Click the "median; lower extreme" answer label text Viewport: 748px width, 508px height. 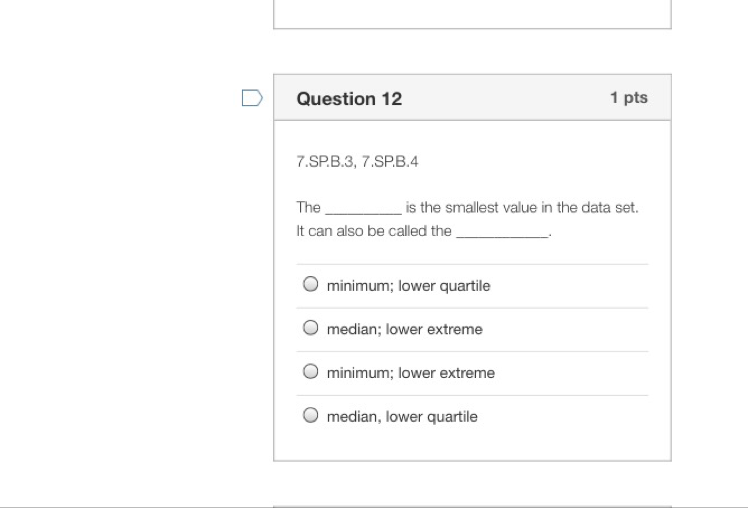pos(404,329)
